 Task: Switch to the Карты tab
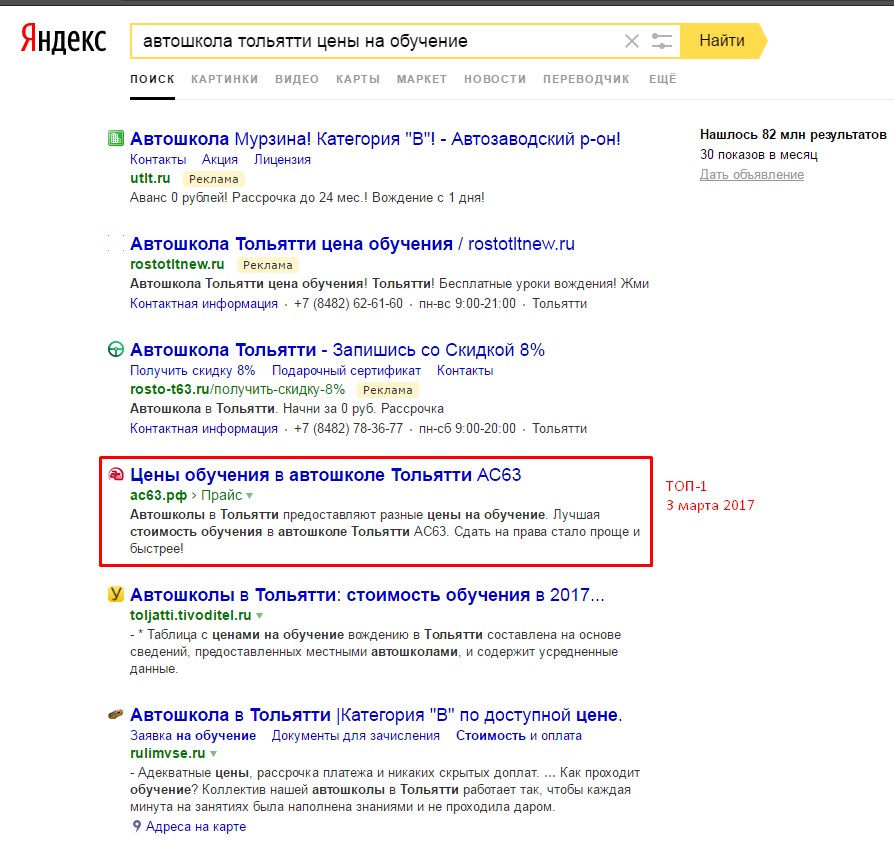click(x=358, y=79)
